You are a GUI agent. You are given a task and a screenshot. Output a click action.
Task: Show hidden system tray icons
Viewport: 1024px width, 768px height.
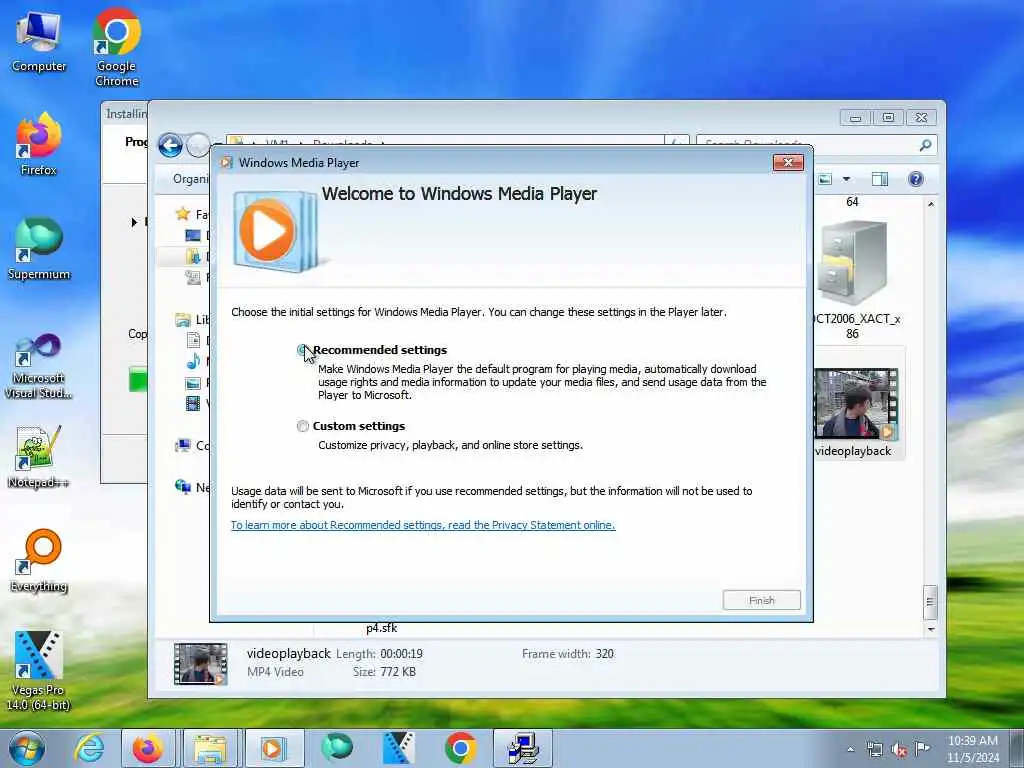[x=850, y=750]
